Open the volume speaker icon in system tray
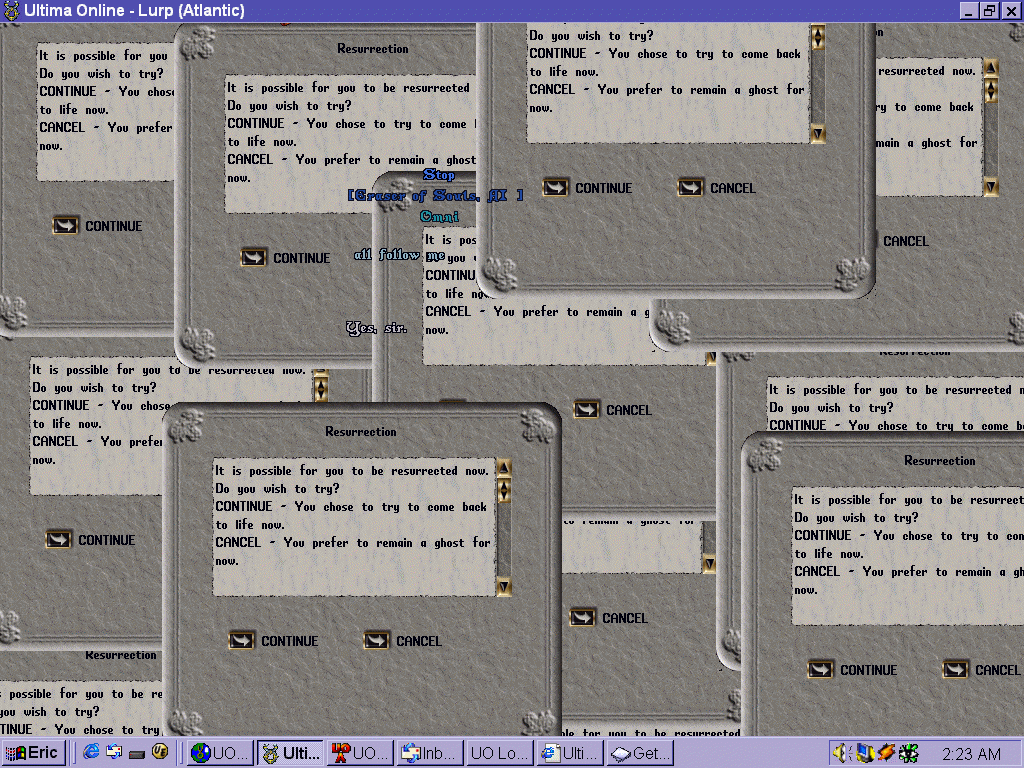The image size is (1024, 768). 840,753
